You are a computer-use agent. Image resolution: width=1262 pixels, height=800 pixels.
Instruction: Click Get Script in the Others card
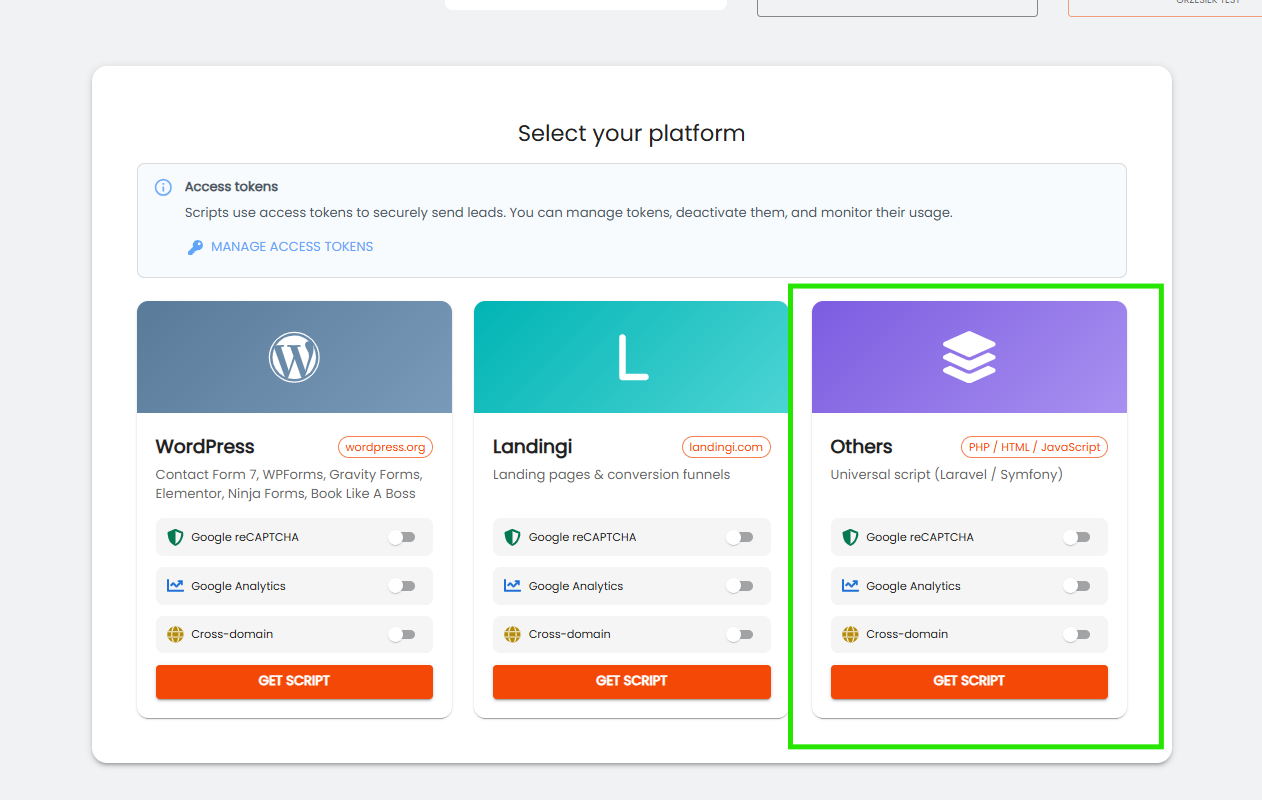[x=969, y=681]
